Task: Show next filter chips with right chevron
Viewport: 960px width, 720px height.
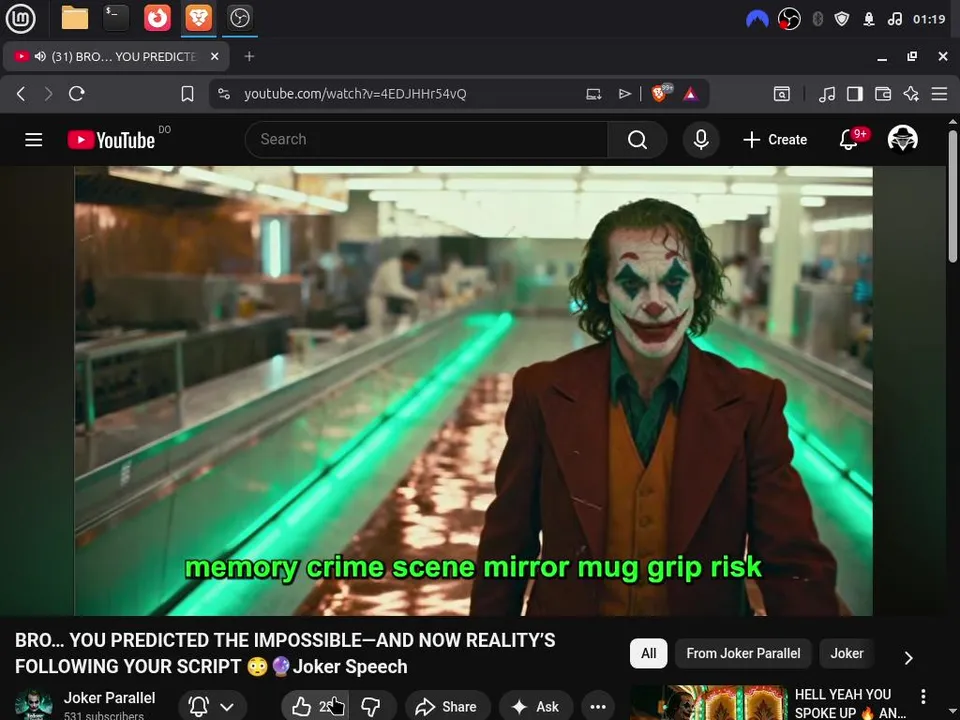Action: [x=909, y=658]
